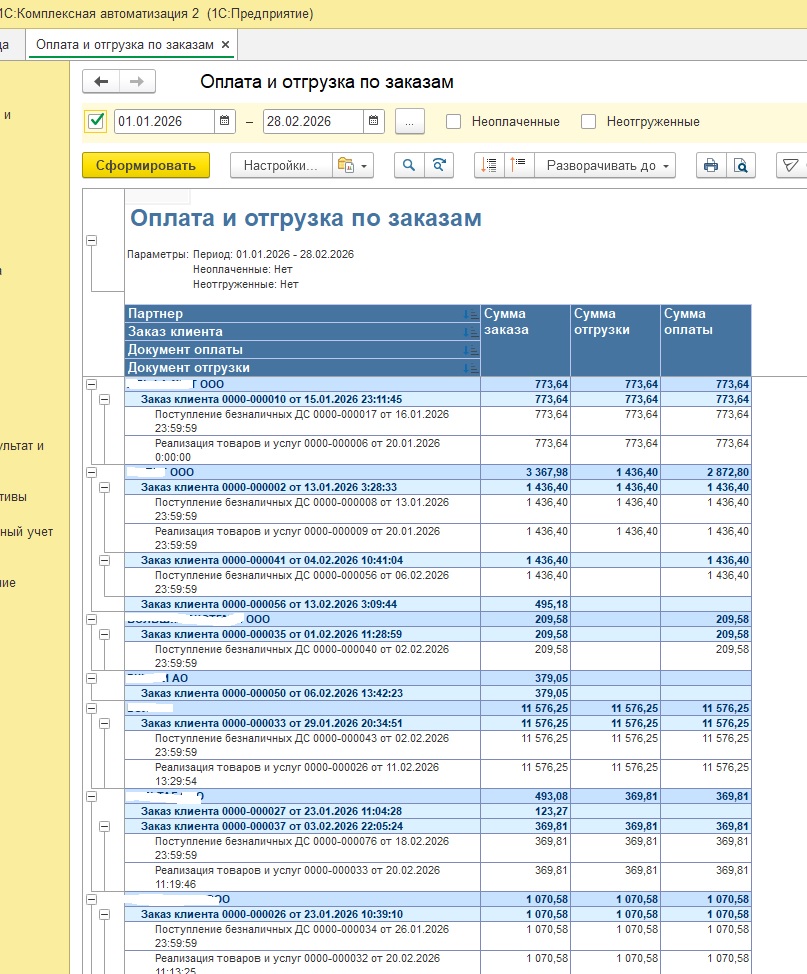Screen dimensions: 807x974
Task: Click the Сформировать button
Action: (146, 166)
